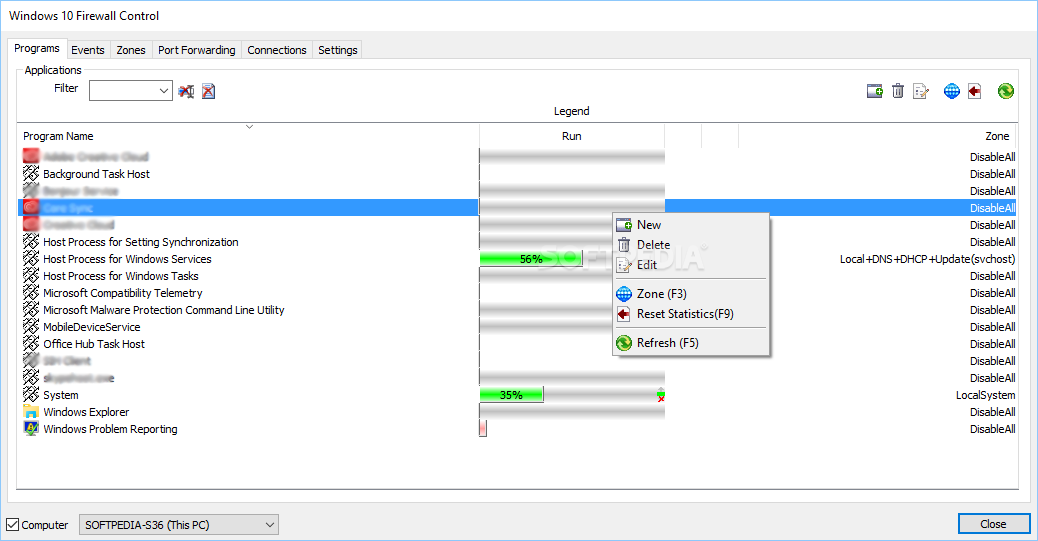Screen dimensions: 1038x541
Task: Select the Windows Explorer program name
Action: pos(86,412)
